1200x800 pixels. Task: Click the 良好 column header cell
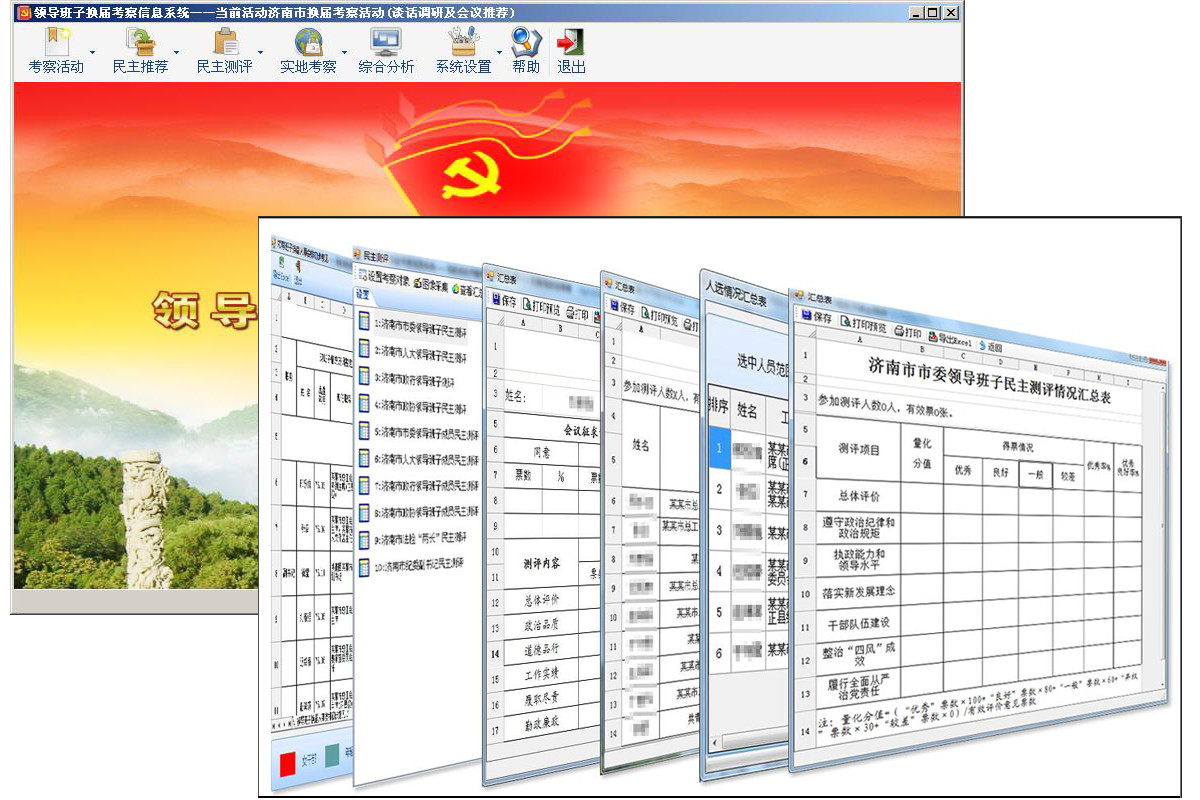1000,473
